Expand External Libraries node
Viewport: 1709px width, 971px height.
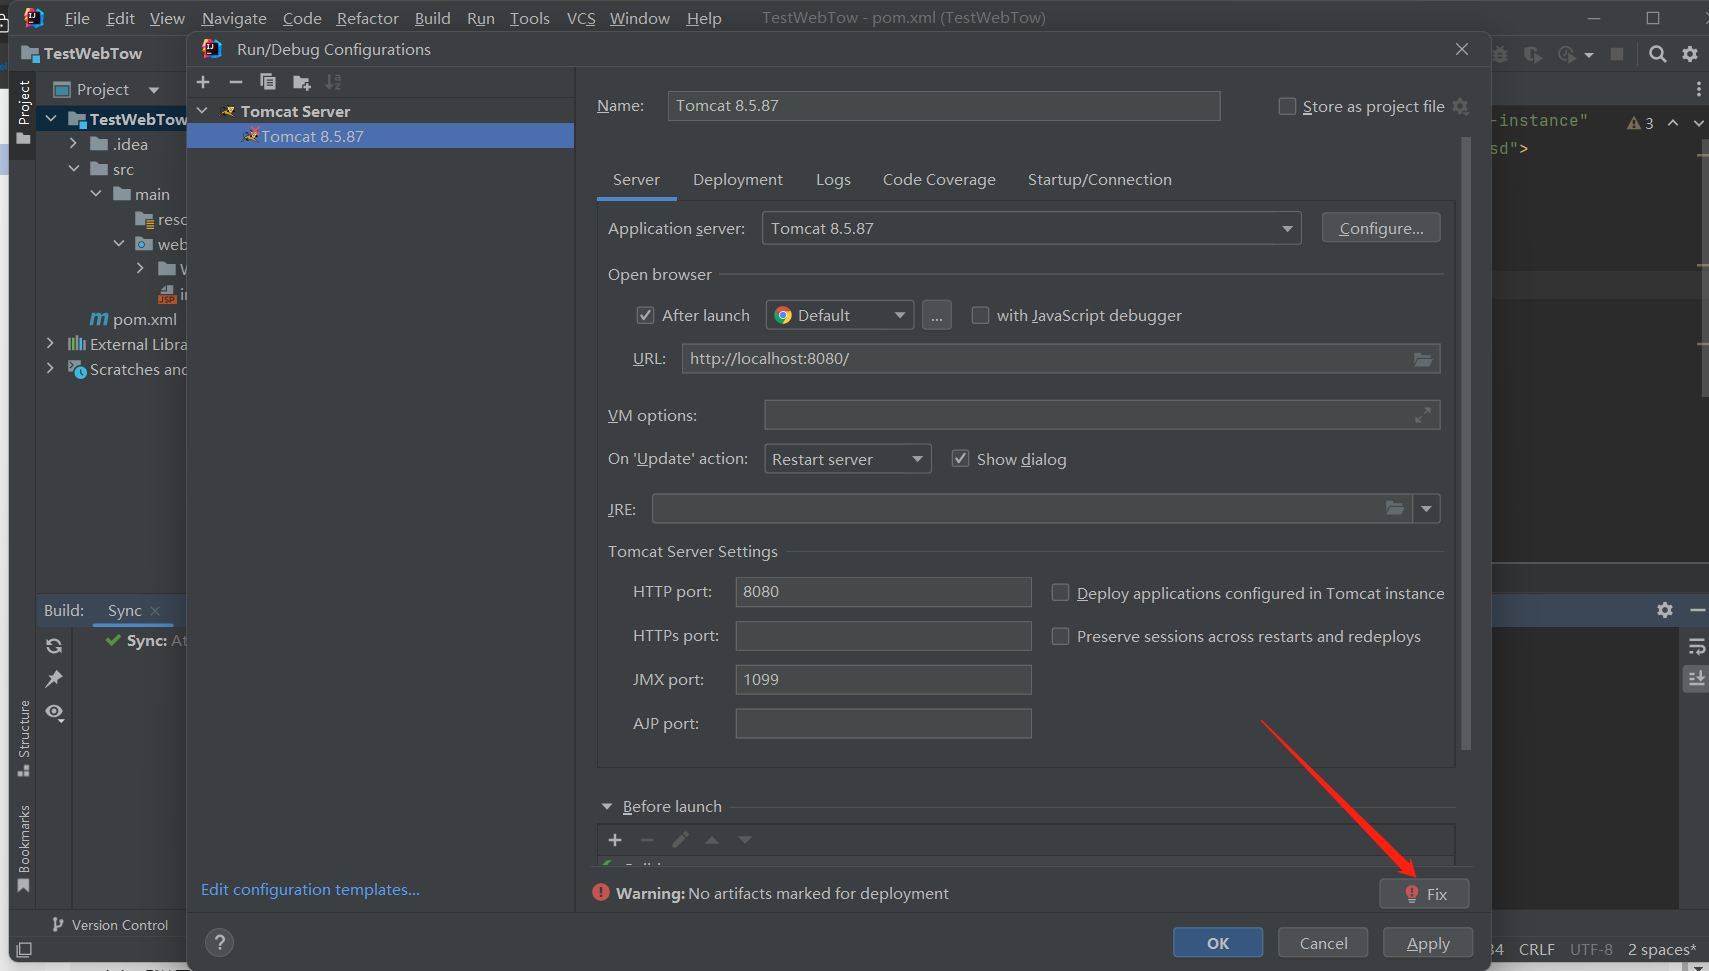[50, 344]
